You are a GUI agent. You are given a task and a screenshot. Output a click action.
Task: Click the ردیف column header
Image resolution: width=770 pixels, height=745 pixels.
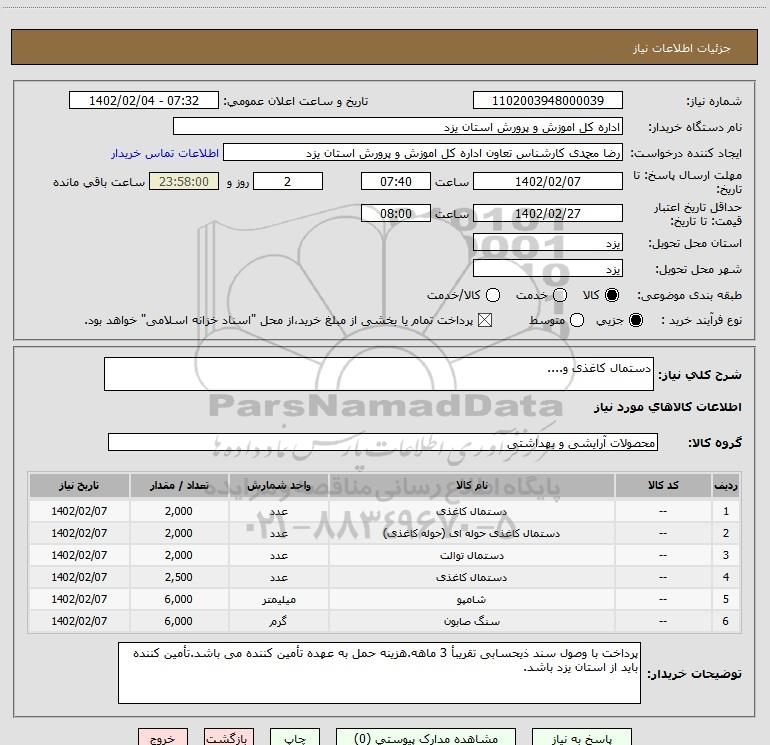(726, 486)
